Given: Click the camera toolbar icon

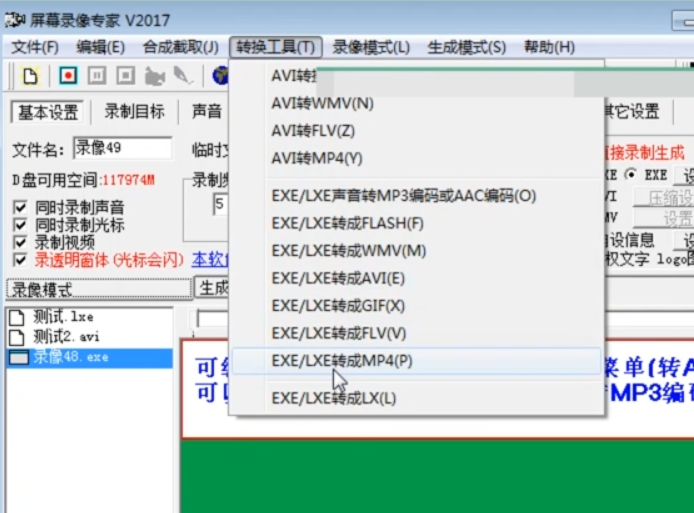Looking at the screenshot, I should tap(154, 77).
